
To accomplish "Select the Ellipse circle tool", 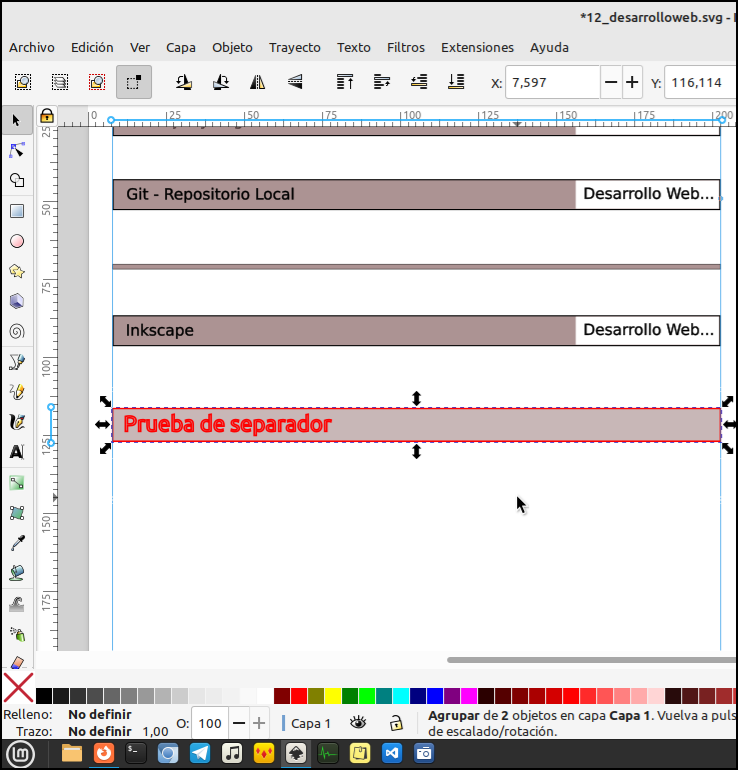I will 17,241.
